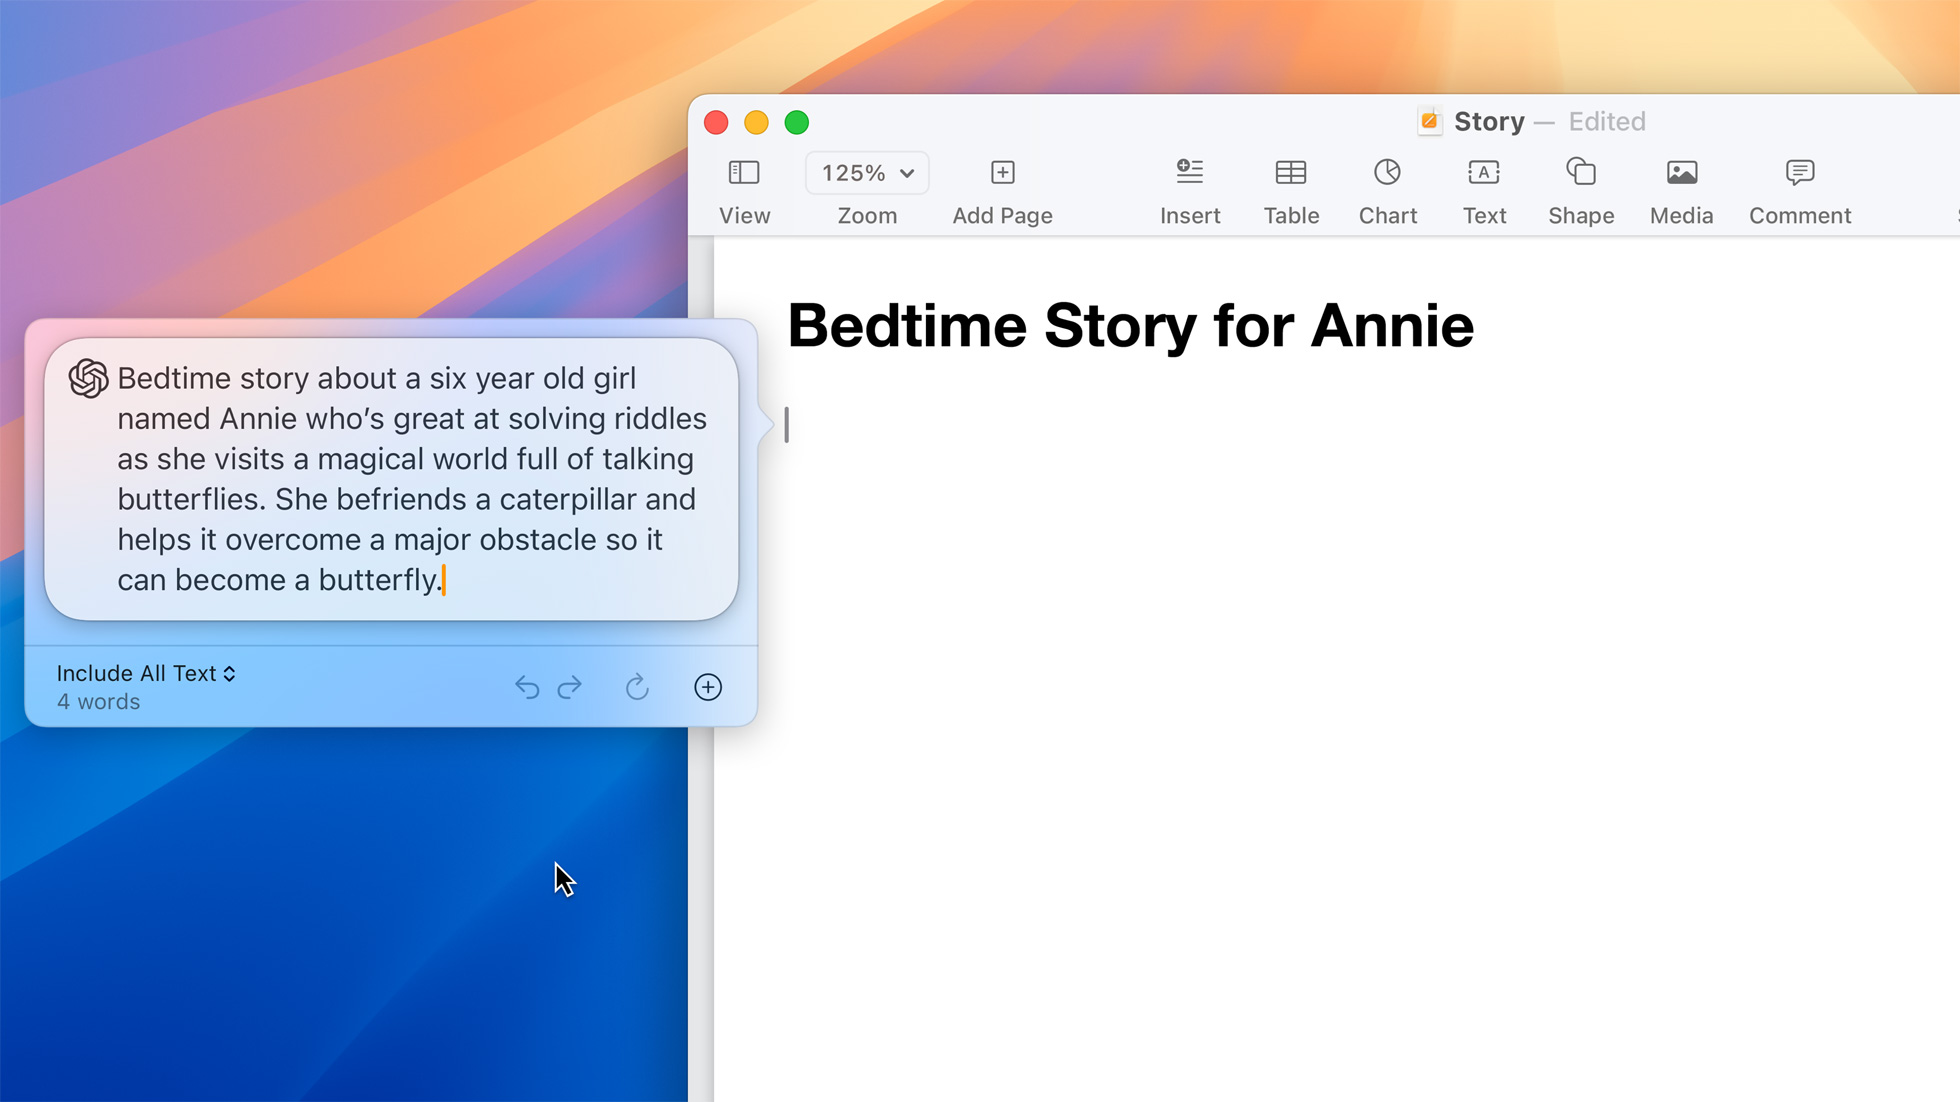Add a Text box
This screenshot has width=1960, height=1102.
pyautogui.click(x=1483, y=190)
